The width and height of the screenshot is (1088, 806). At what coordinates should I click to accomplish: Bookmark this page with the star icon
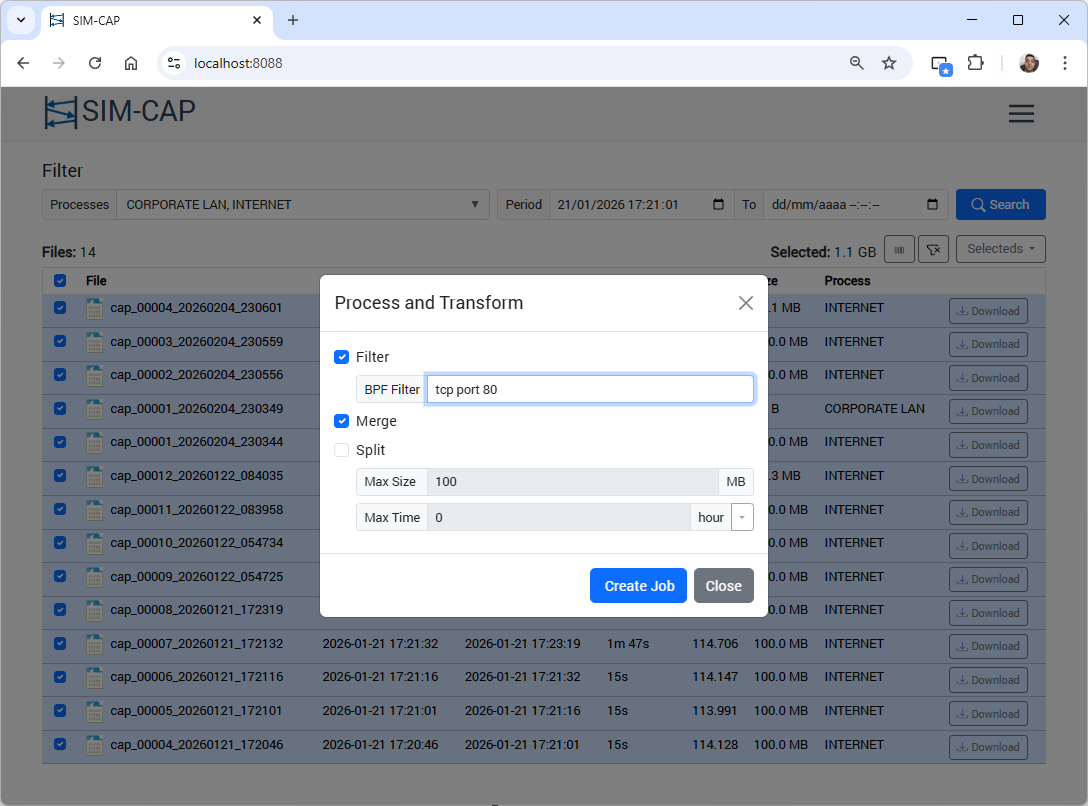pos(888,63)
